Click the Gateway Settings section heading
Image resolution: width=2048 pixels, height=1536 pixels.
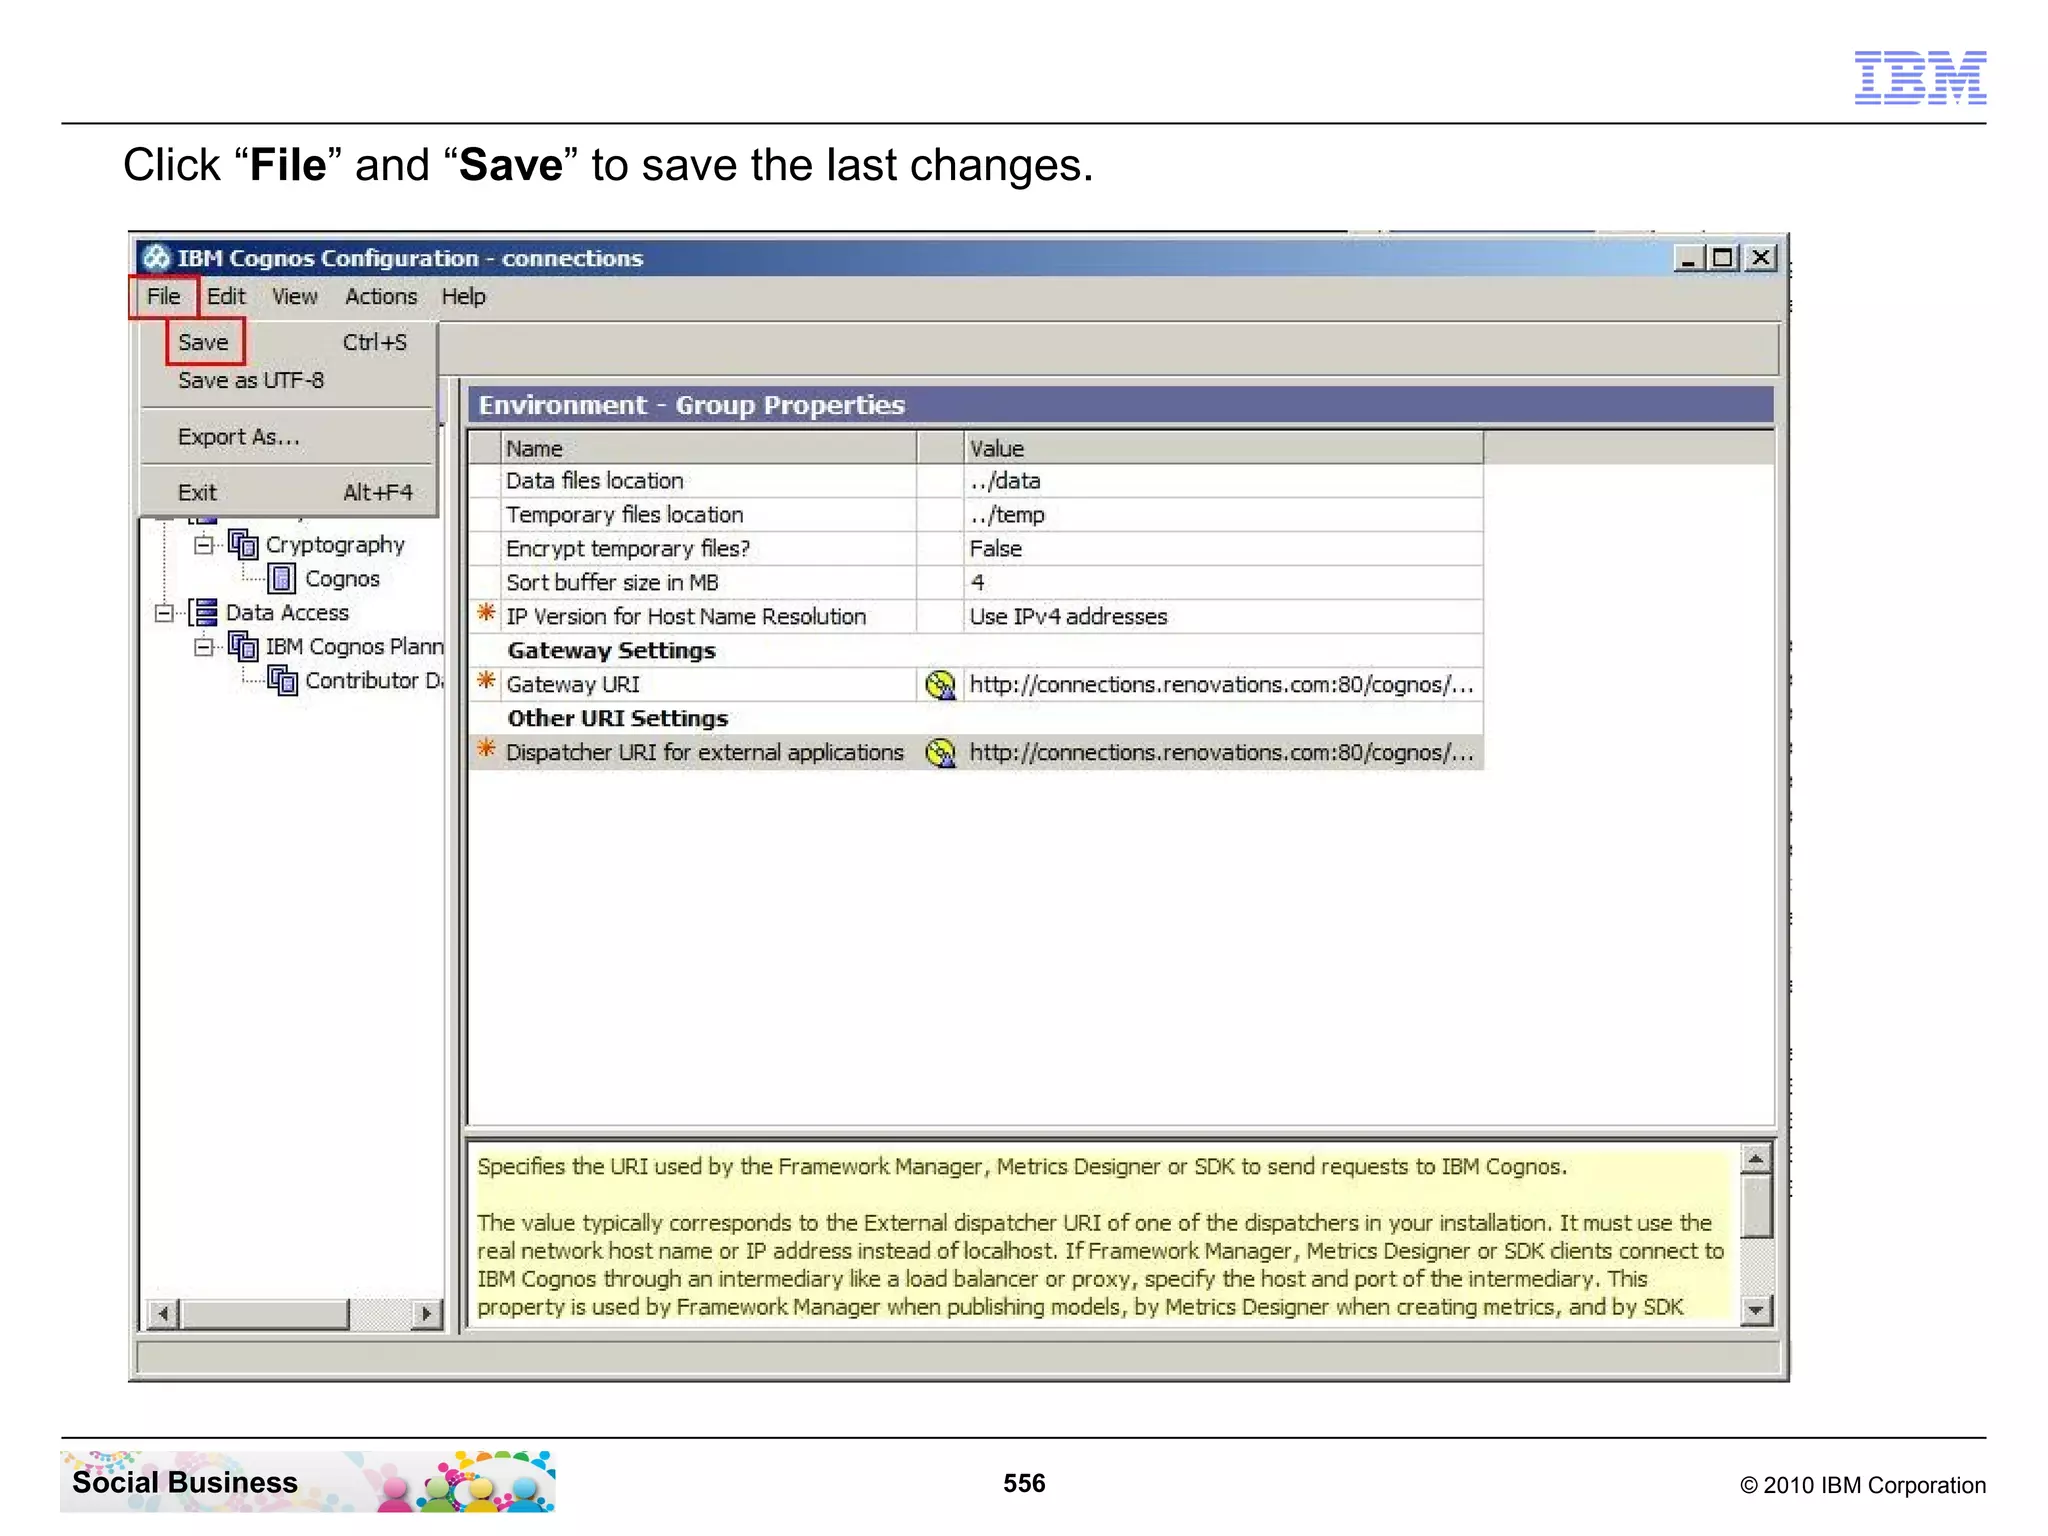(612, 651)
